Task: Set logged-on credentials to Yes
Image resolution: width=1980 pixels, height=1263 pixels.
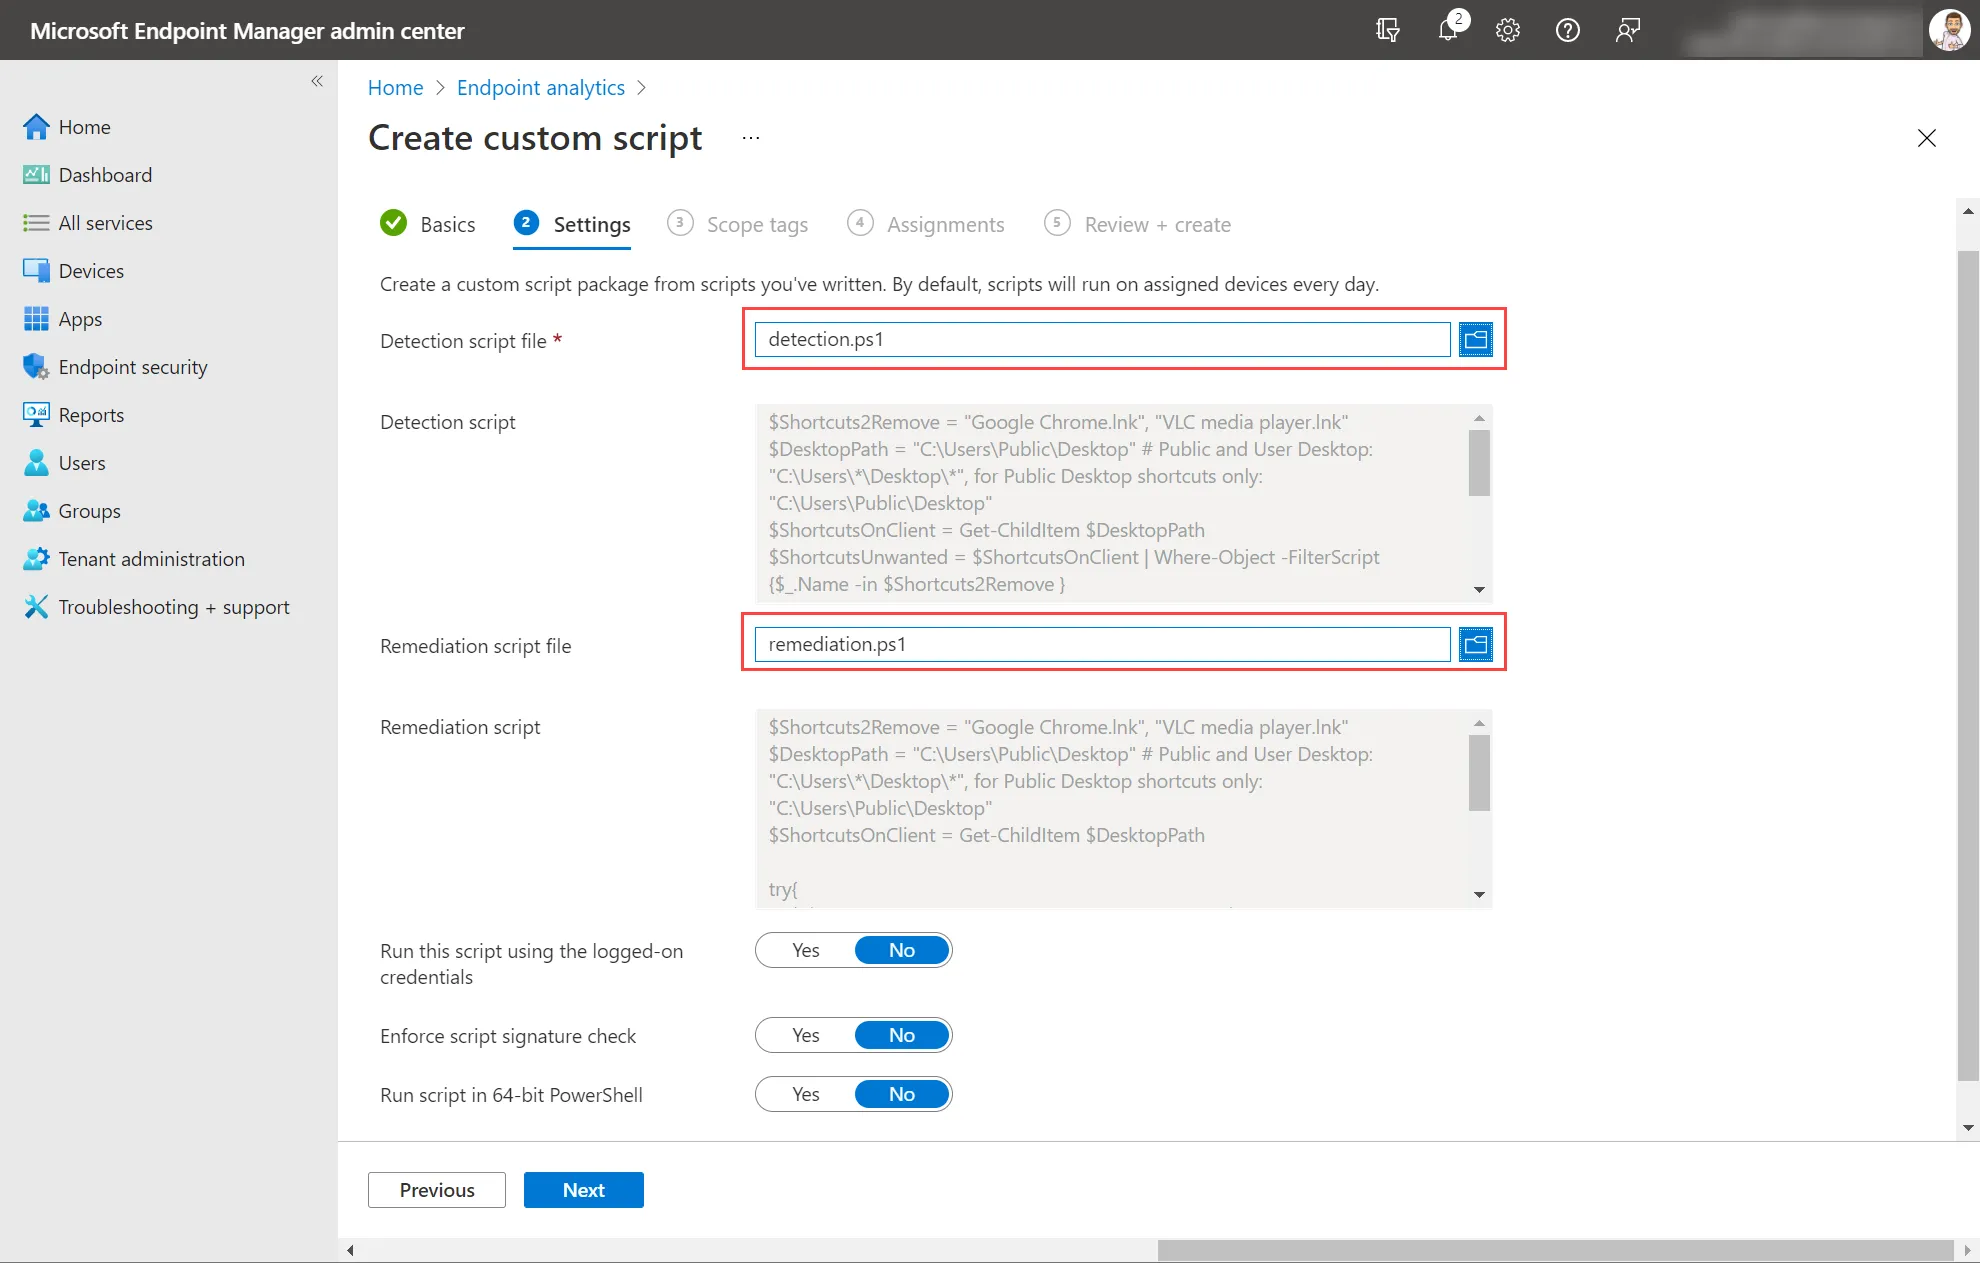Action: 806,950
